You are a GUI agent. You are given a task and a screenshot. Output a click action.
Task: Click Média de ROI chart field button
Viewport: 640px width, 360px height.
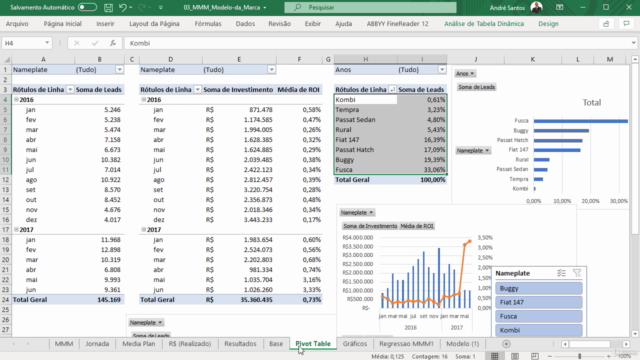point(417,226)
